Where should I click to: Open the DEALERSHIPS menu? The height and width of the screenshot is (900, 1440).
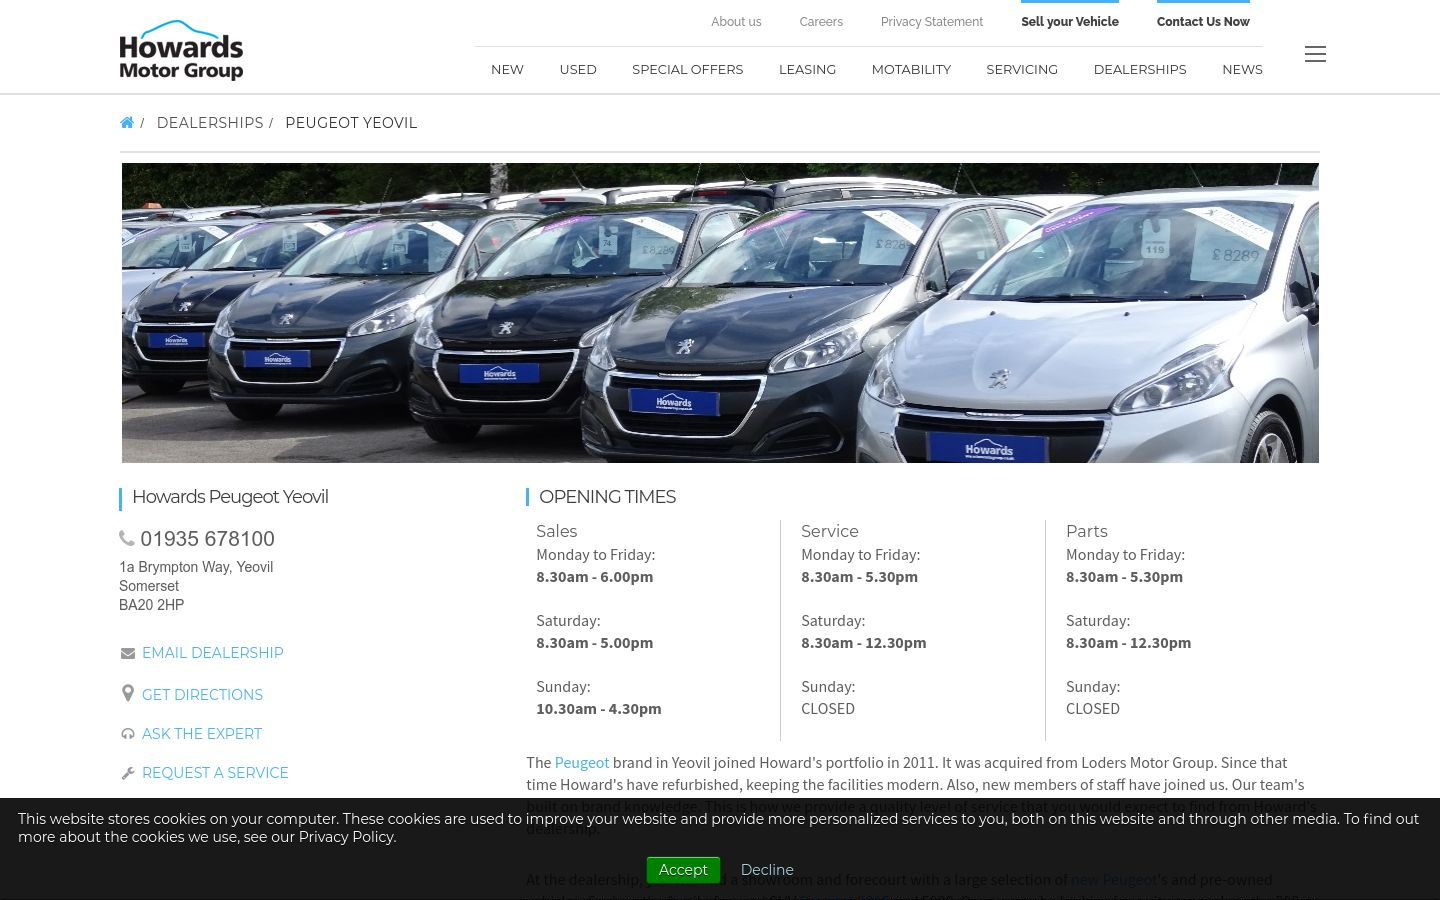coord(1140,69)
